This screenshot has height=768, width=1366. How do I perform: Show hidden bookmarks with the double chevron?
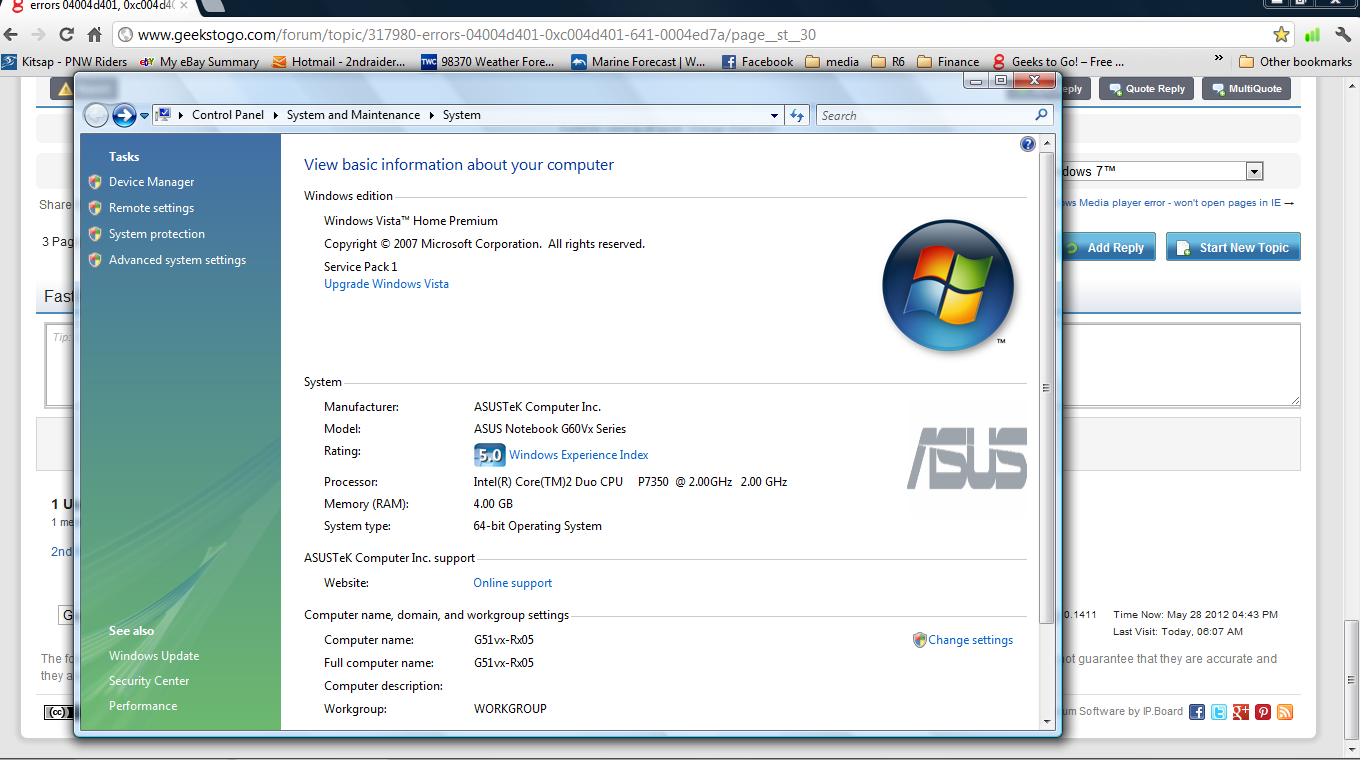coord(1218,61)
